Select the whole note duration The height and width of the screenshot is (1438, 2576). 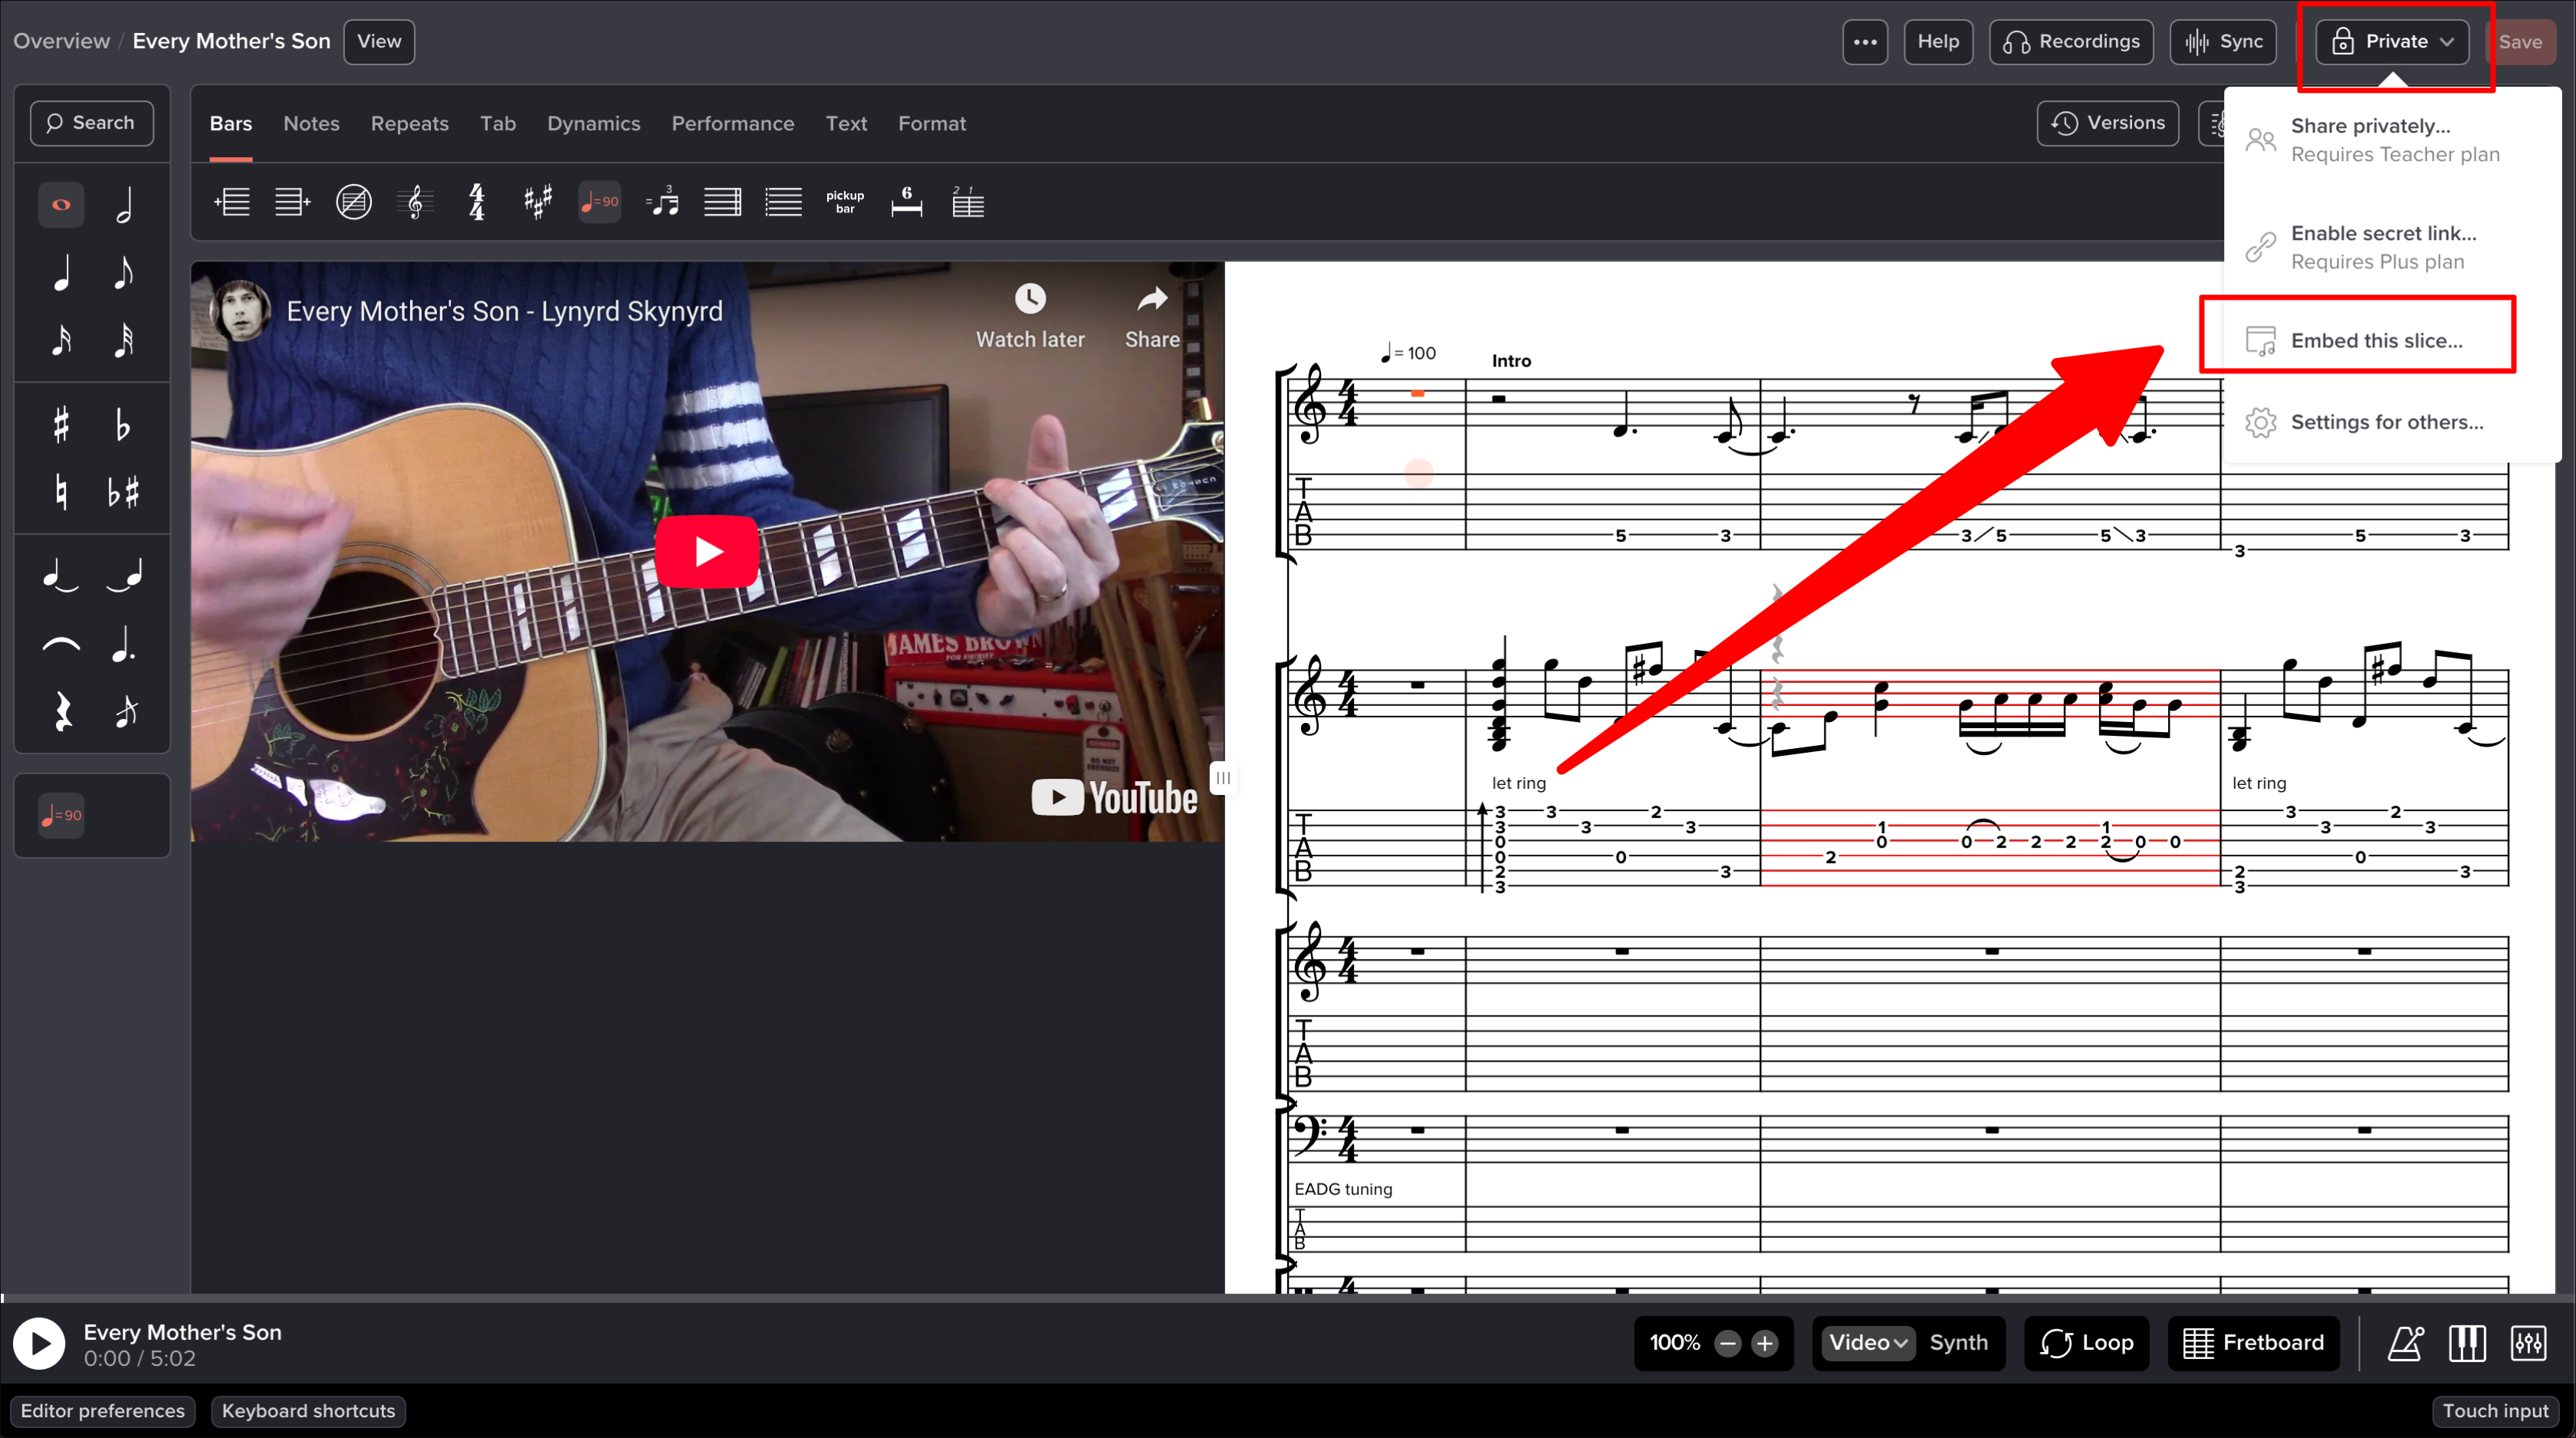click(x=61, y=205)
